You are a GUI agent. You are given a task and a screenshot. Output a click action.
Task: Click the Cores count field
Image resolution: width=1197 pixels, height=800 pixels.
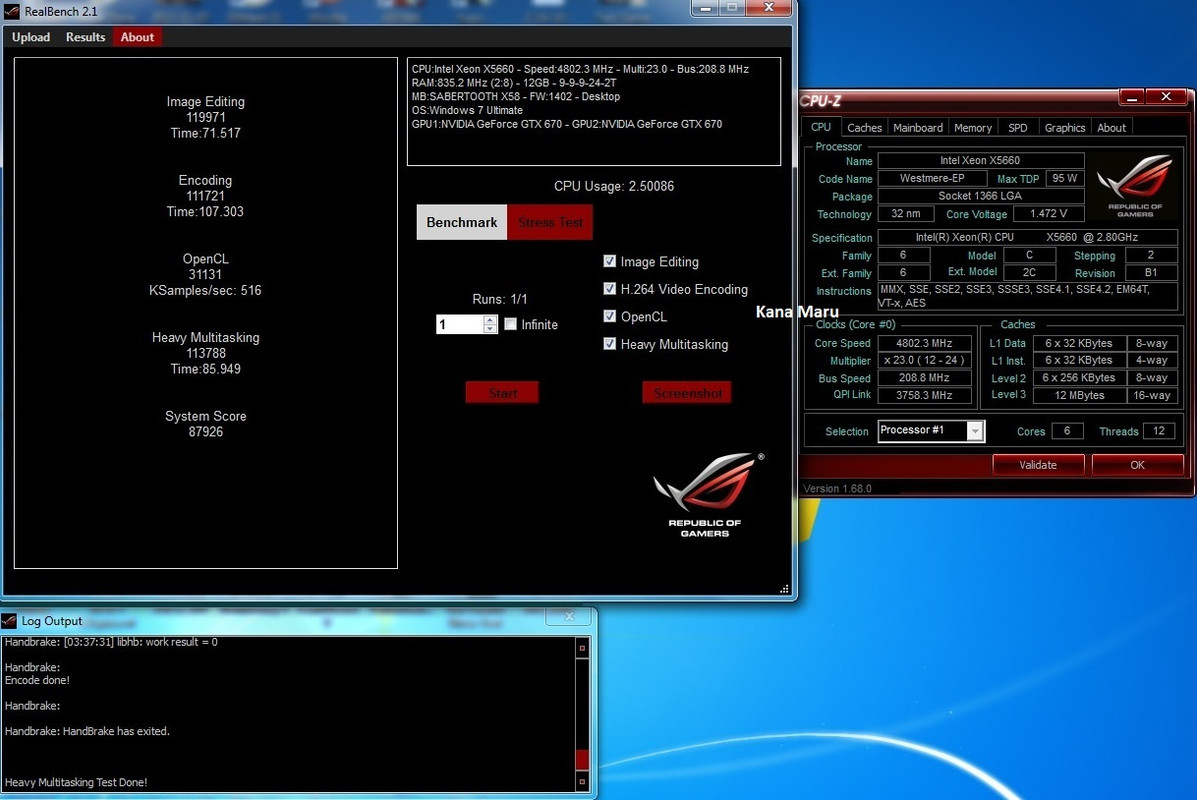[x=1066, y=431]
